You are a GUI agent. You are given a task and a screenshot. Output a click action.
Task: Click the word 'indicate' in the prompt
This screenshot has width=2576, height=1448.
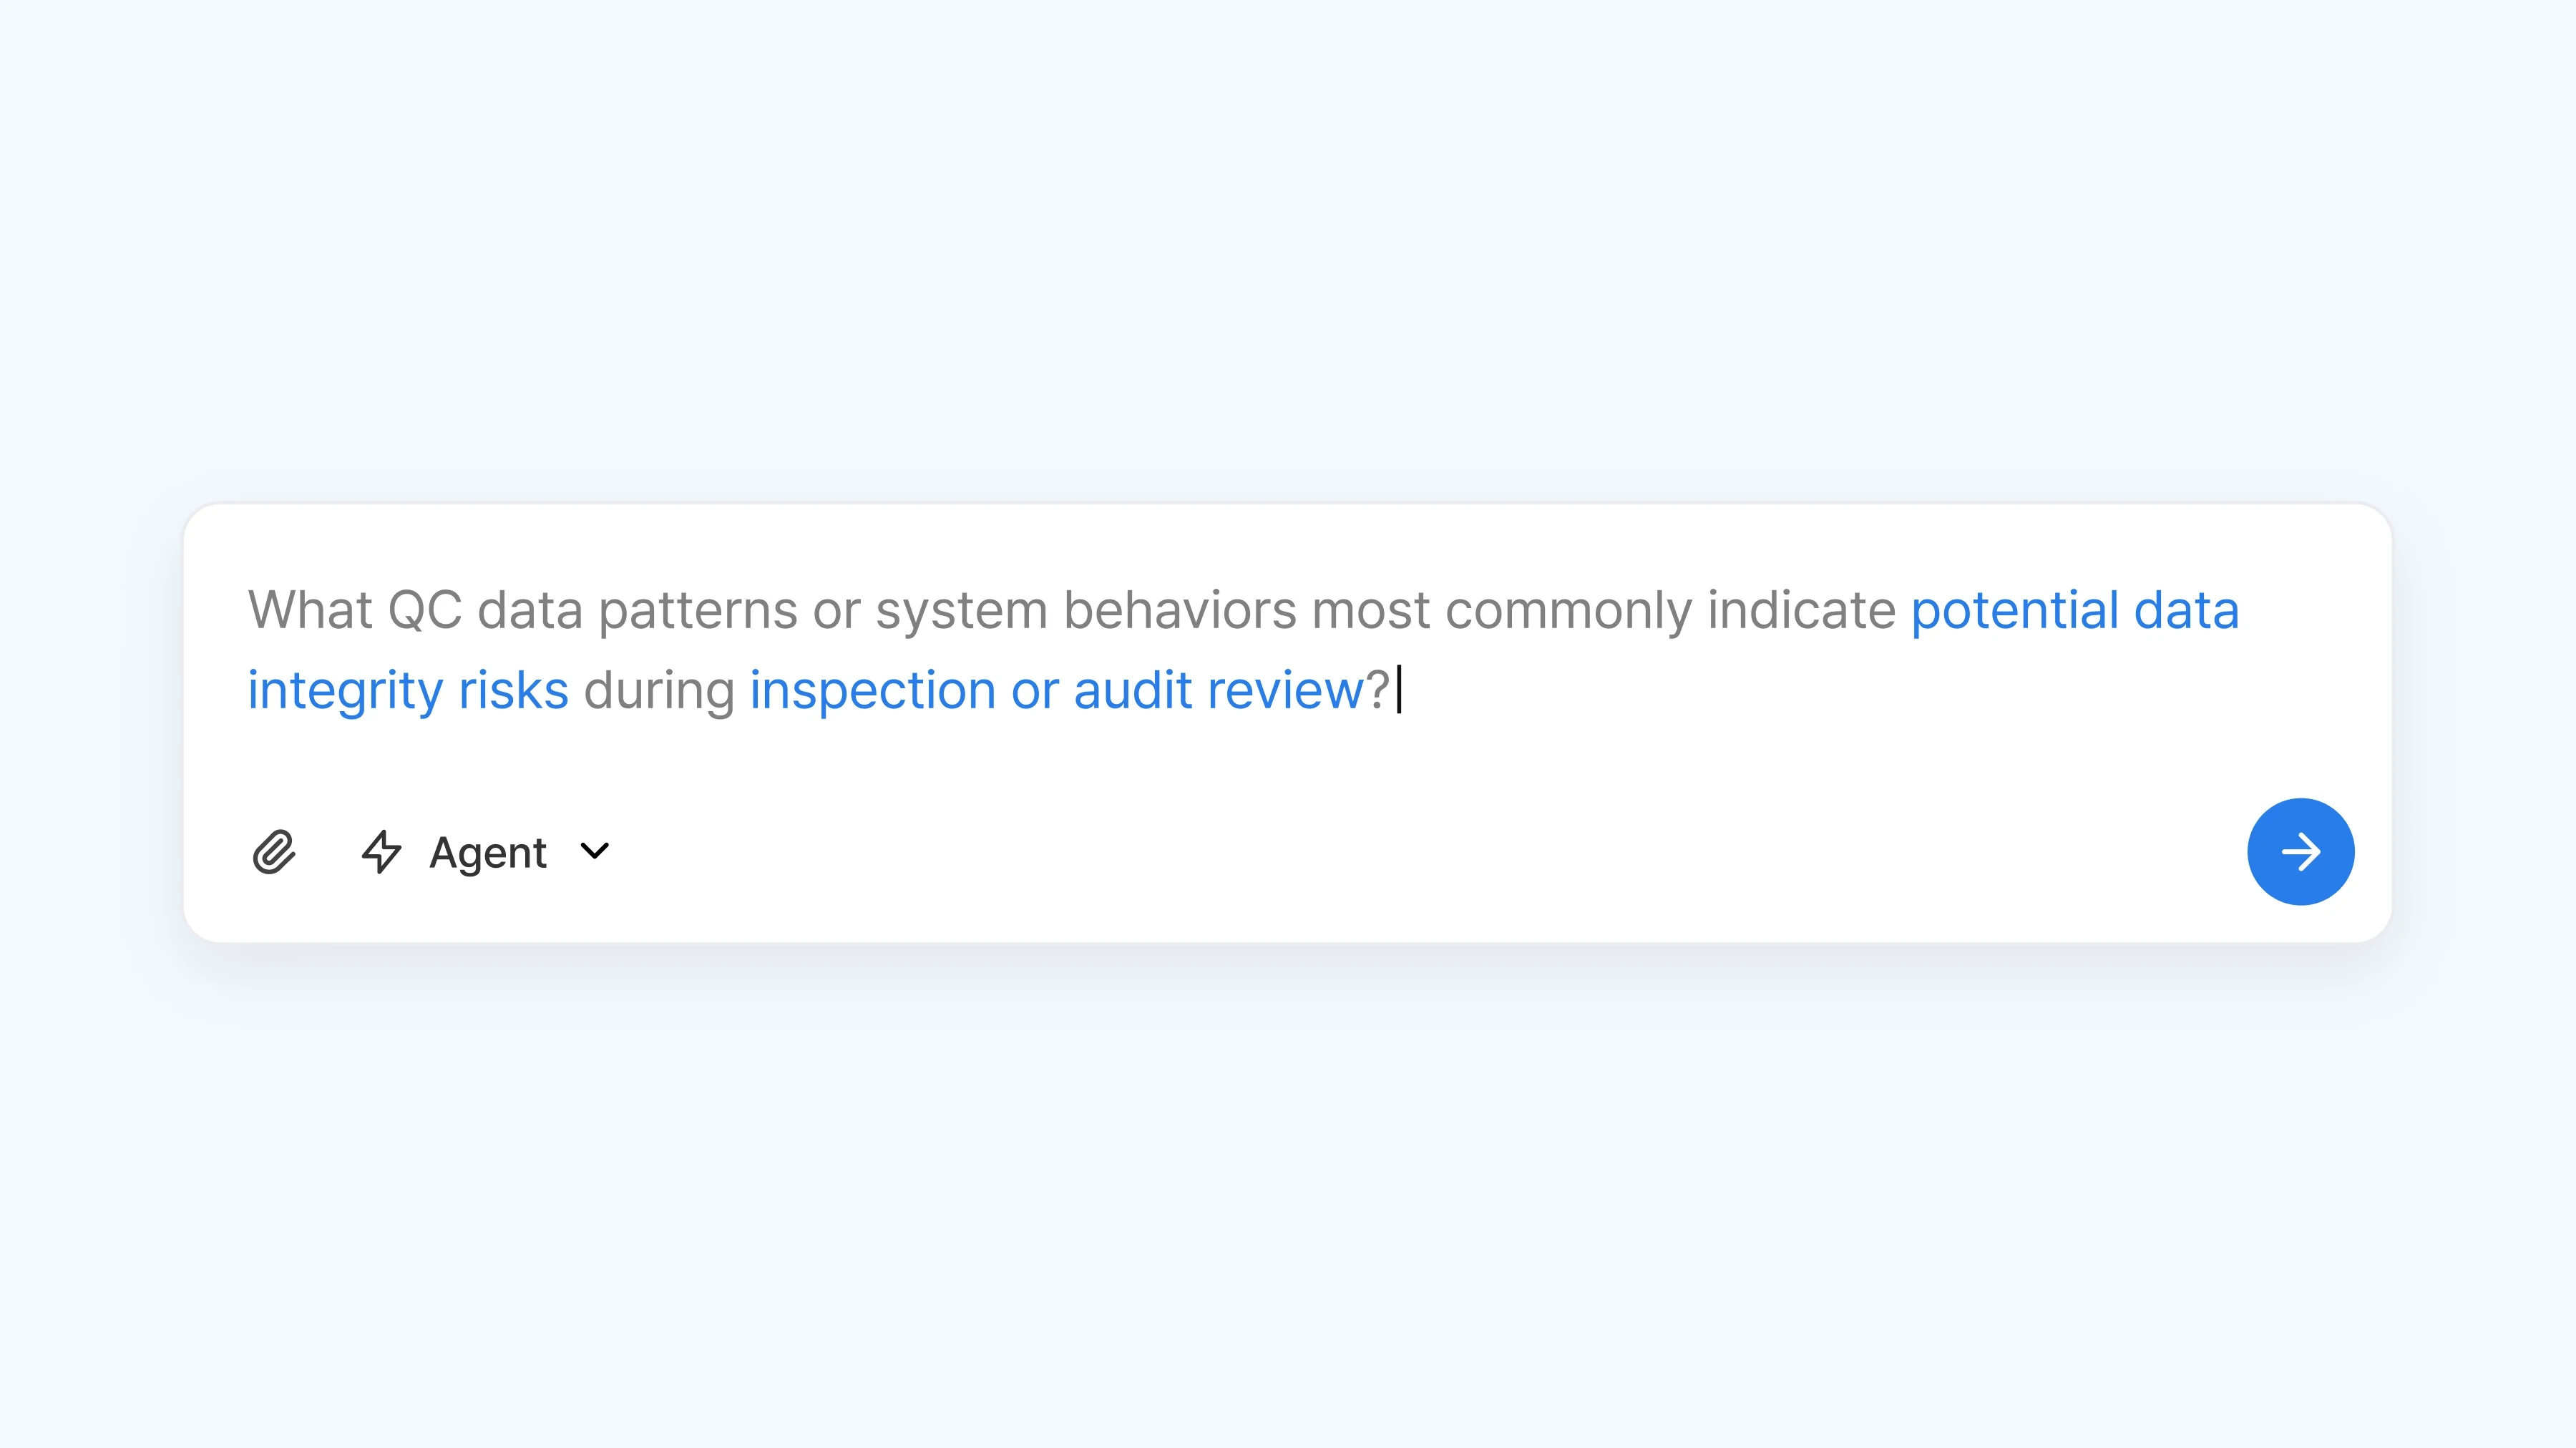point(1801,610)
